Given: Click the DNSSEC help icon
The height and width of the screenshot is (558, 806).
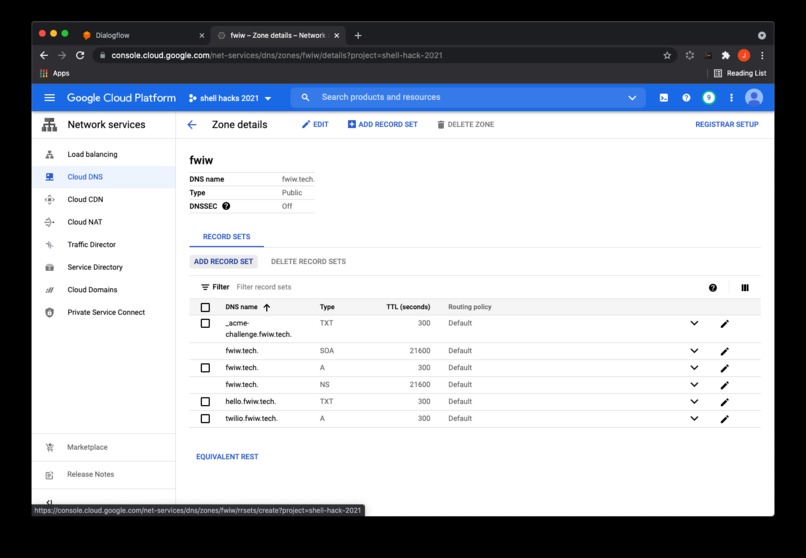Looking at the screenshot, I should 226,206.
